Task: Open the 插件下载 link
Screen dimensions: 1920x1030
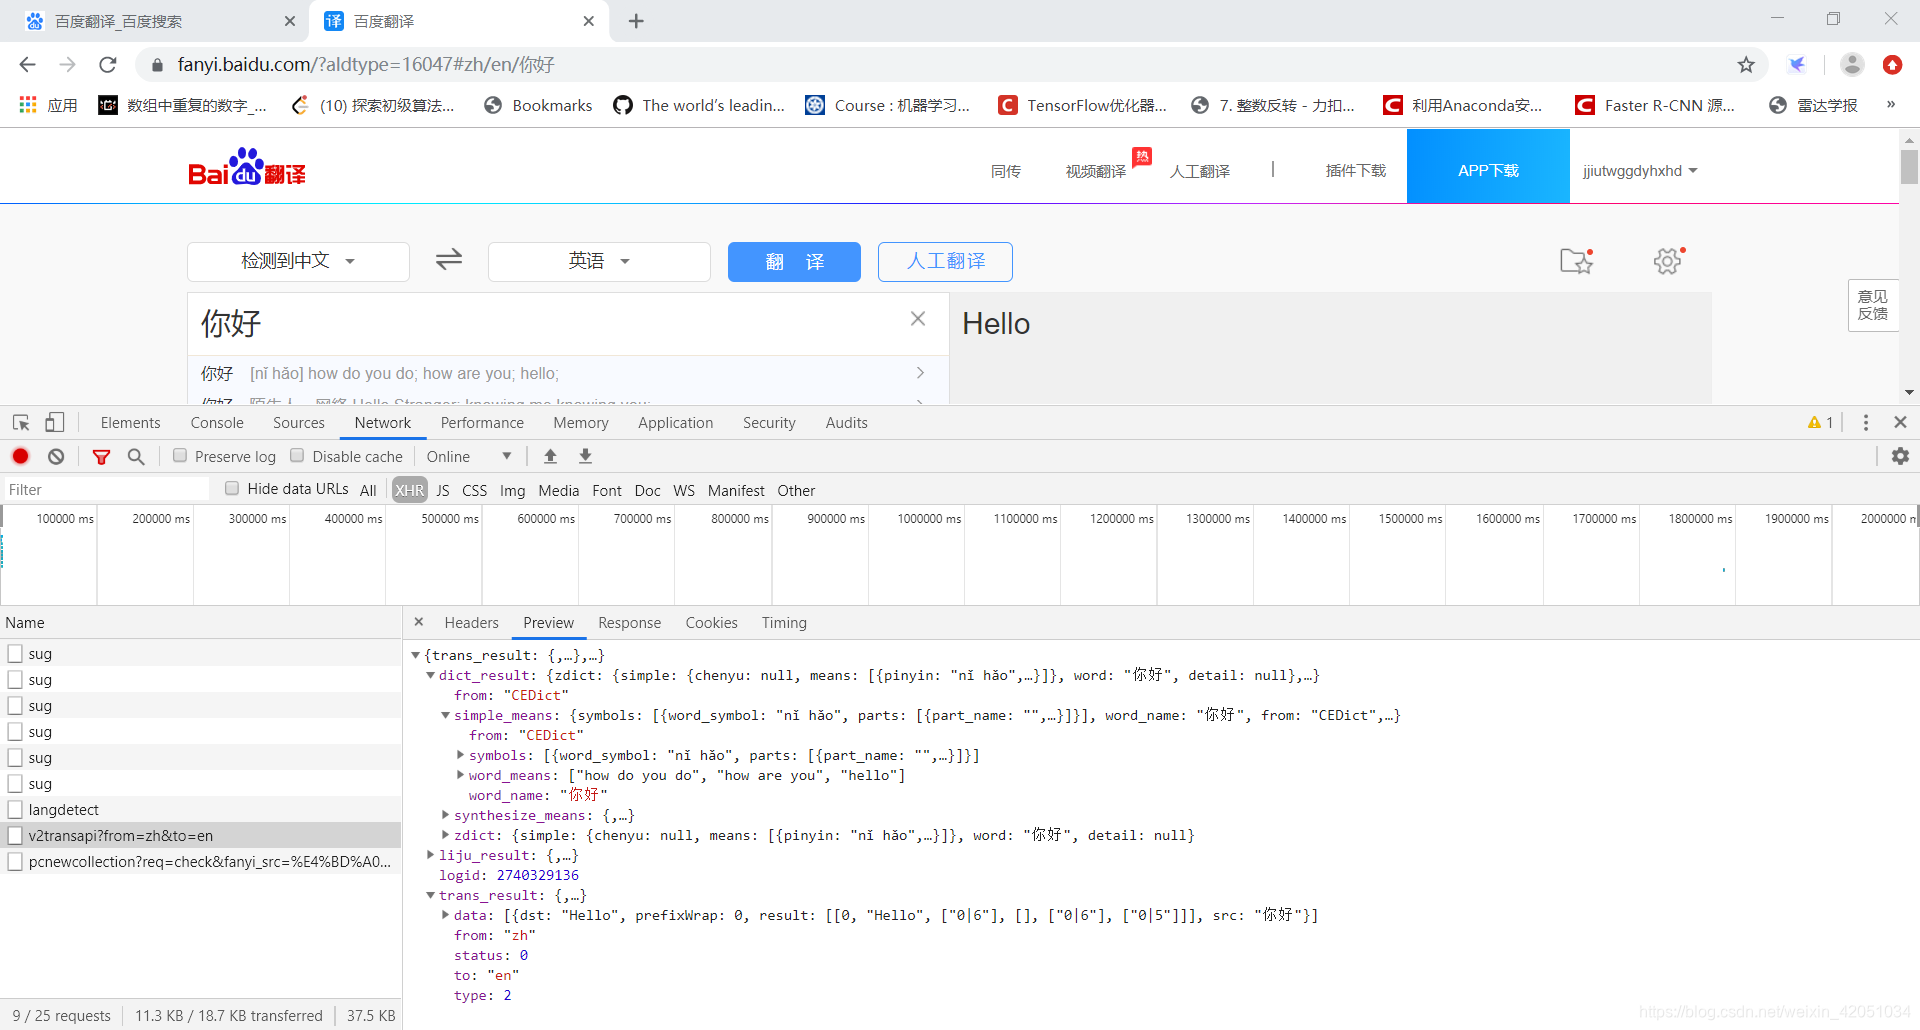Action: coord(1355,171)
